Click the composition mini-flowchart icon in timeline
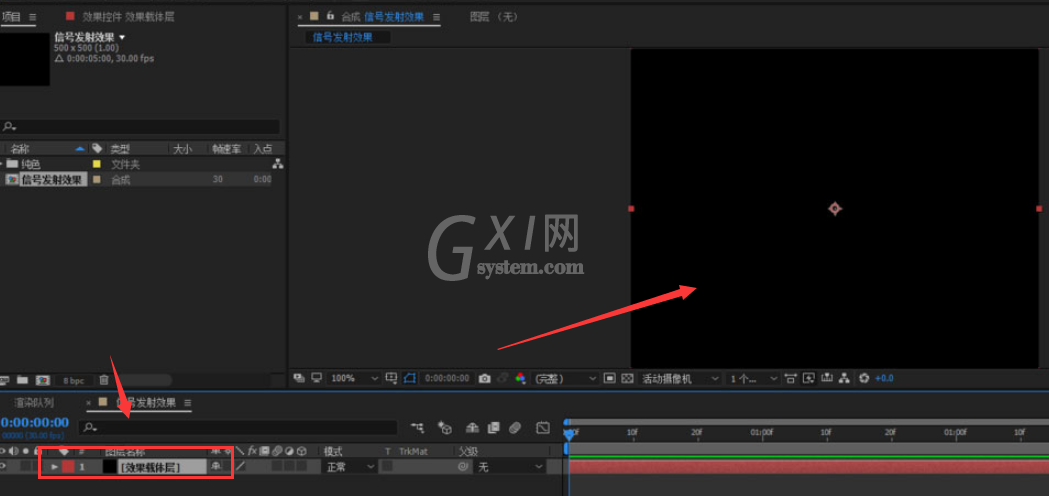This screenshot has height=496, width=1049. point(418,427)
